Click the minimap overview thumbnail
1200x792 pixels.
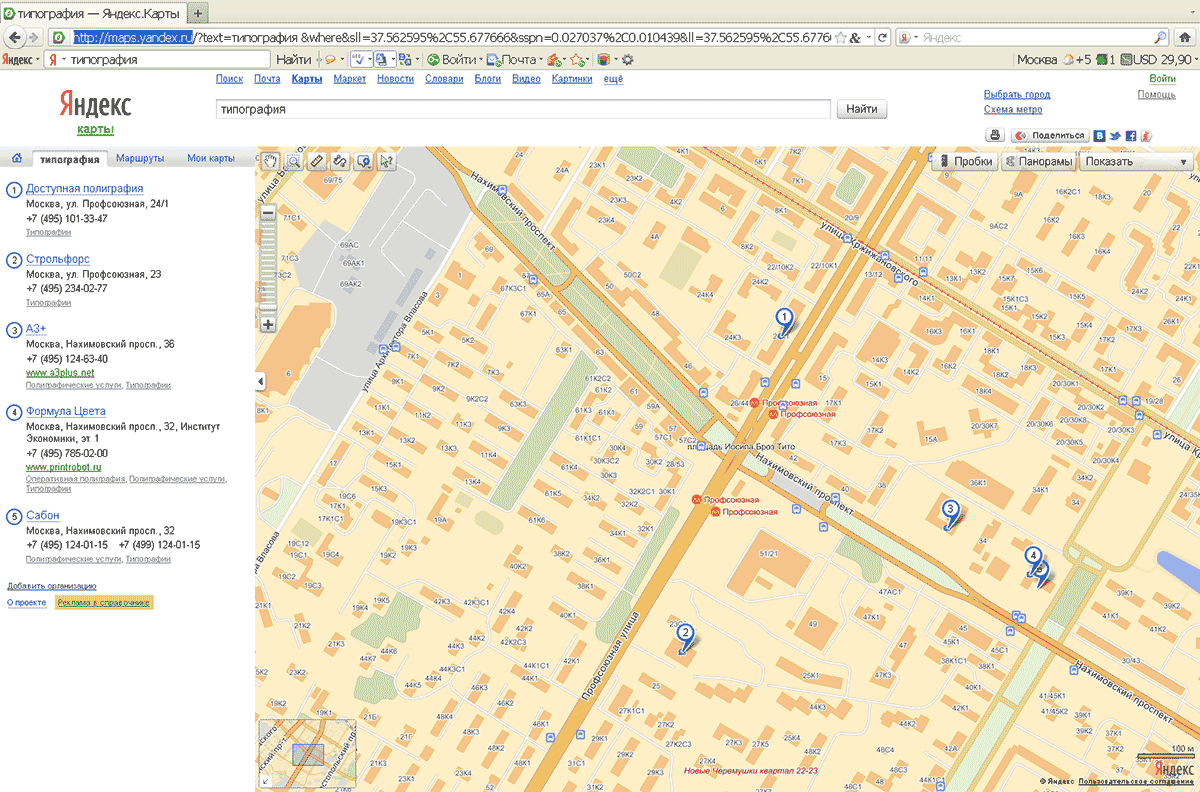[x=308, y=754]
